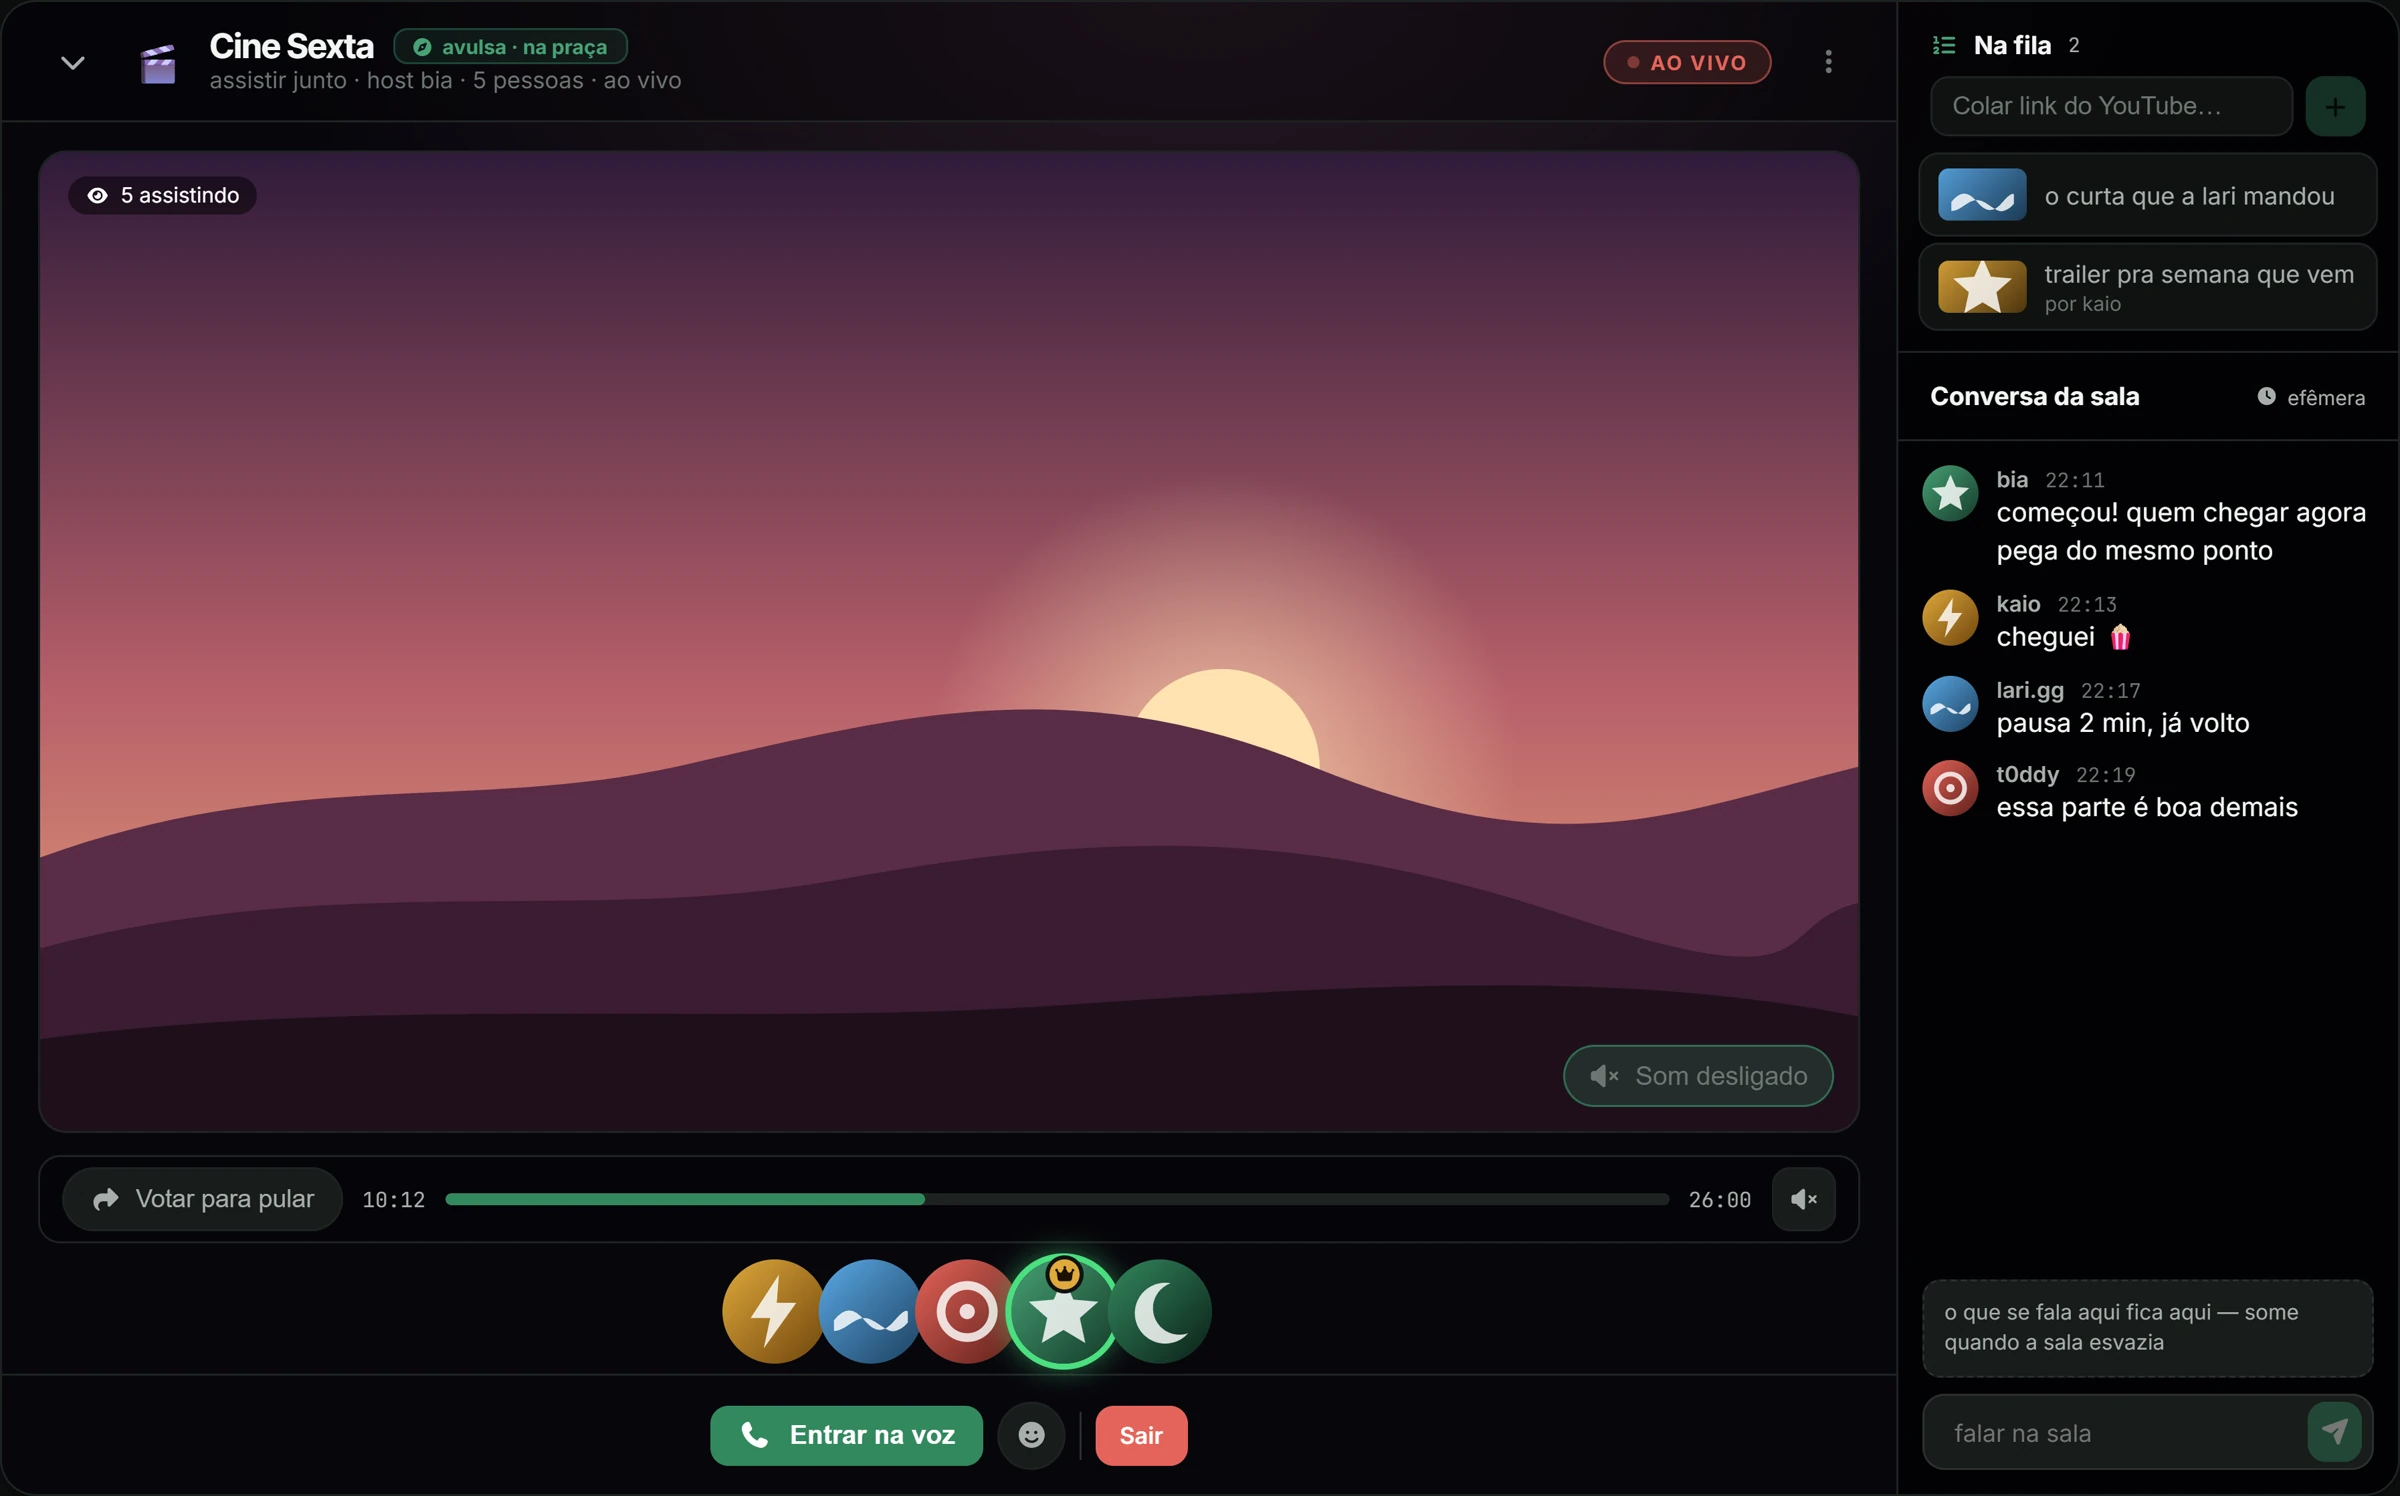Screen dimensions: 2400x1496
Task: Send message with paper plane button
Action: [2334, 1432]
